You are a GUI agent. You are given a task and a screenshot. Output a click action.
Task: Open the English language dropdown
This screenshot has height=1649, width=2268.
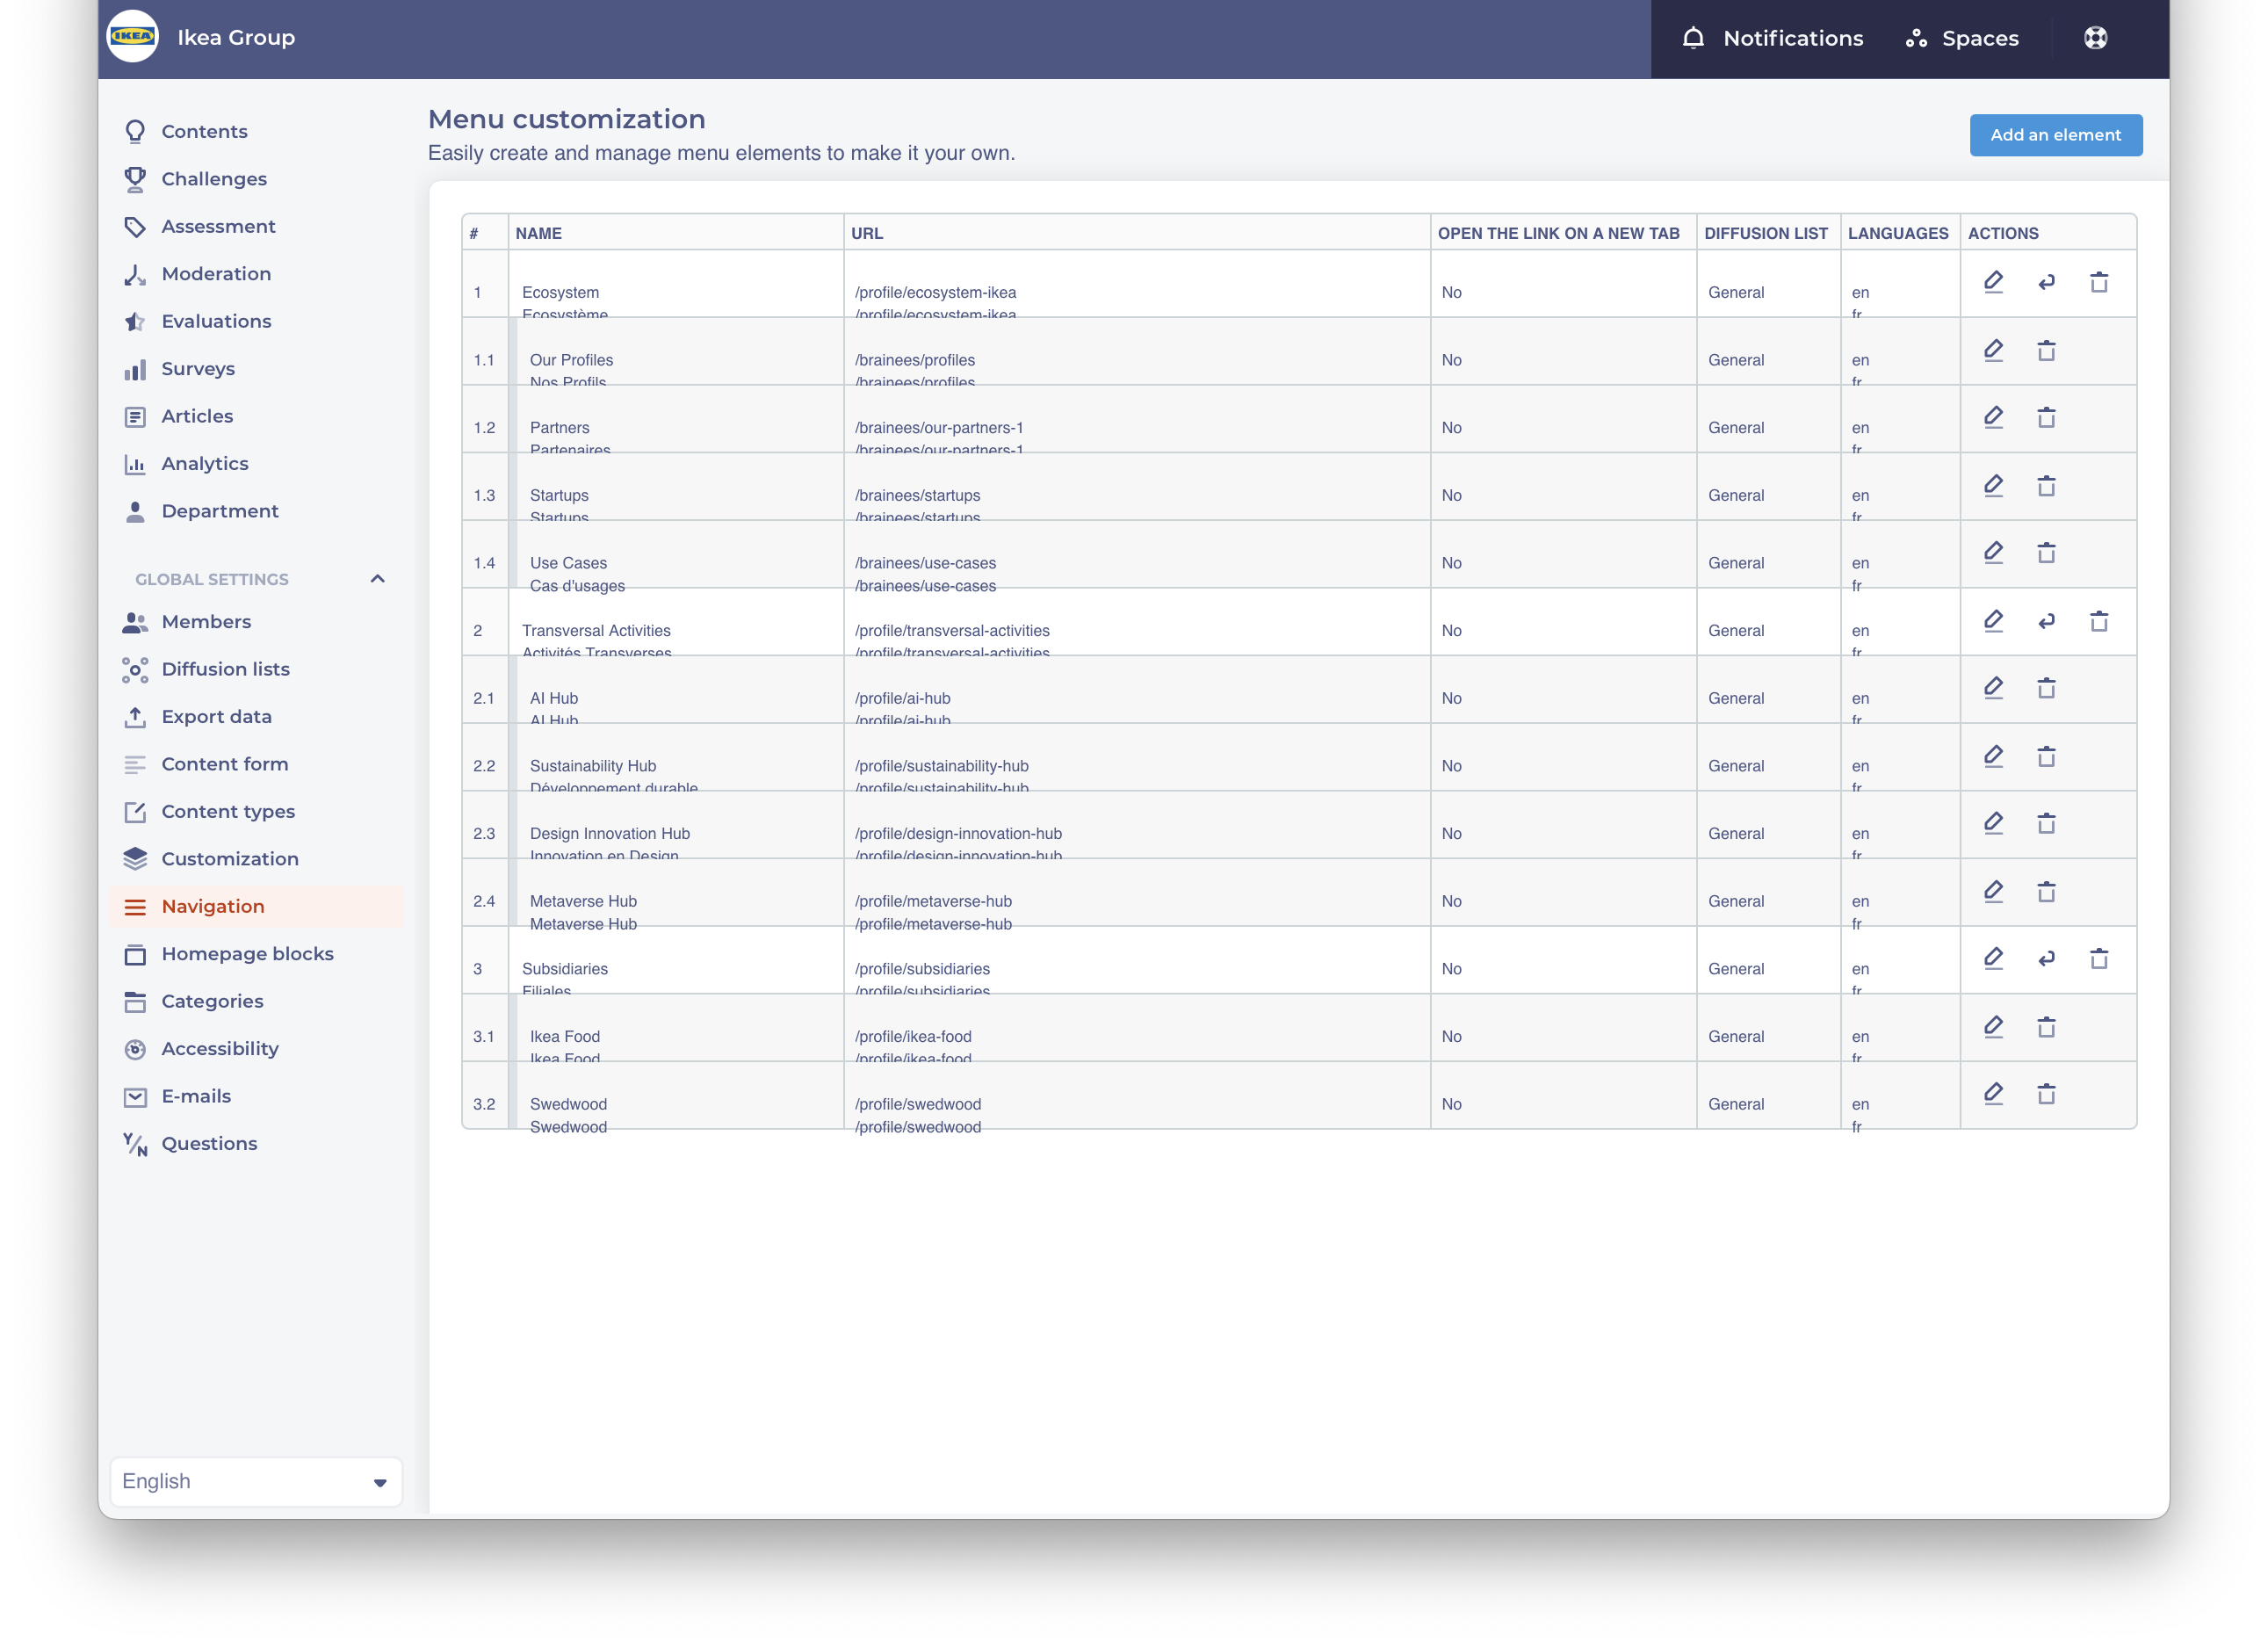(x=256, y=1481)
